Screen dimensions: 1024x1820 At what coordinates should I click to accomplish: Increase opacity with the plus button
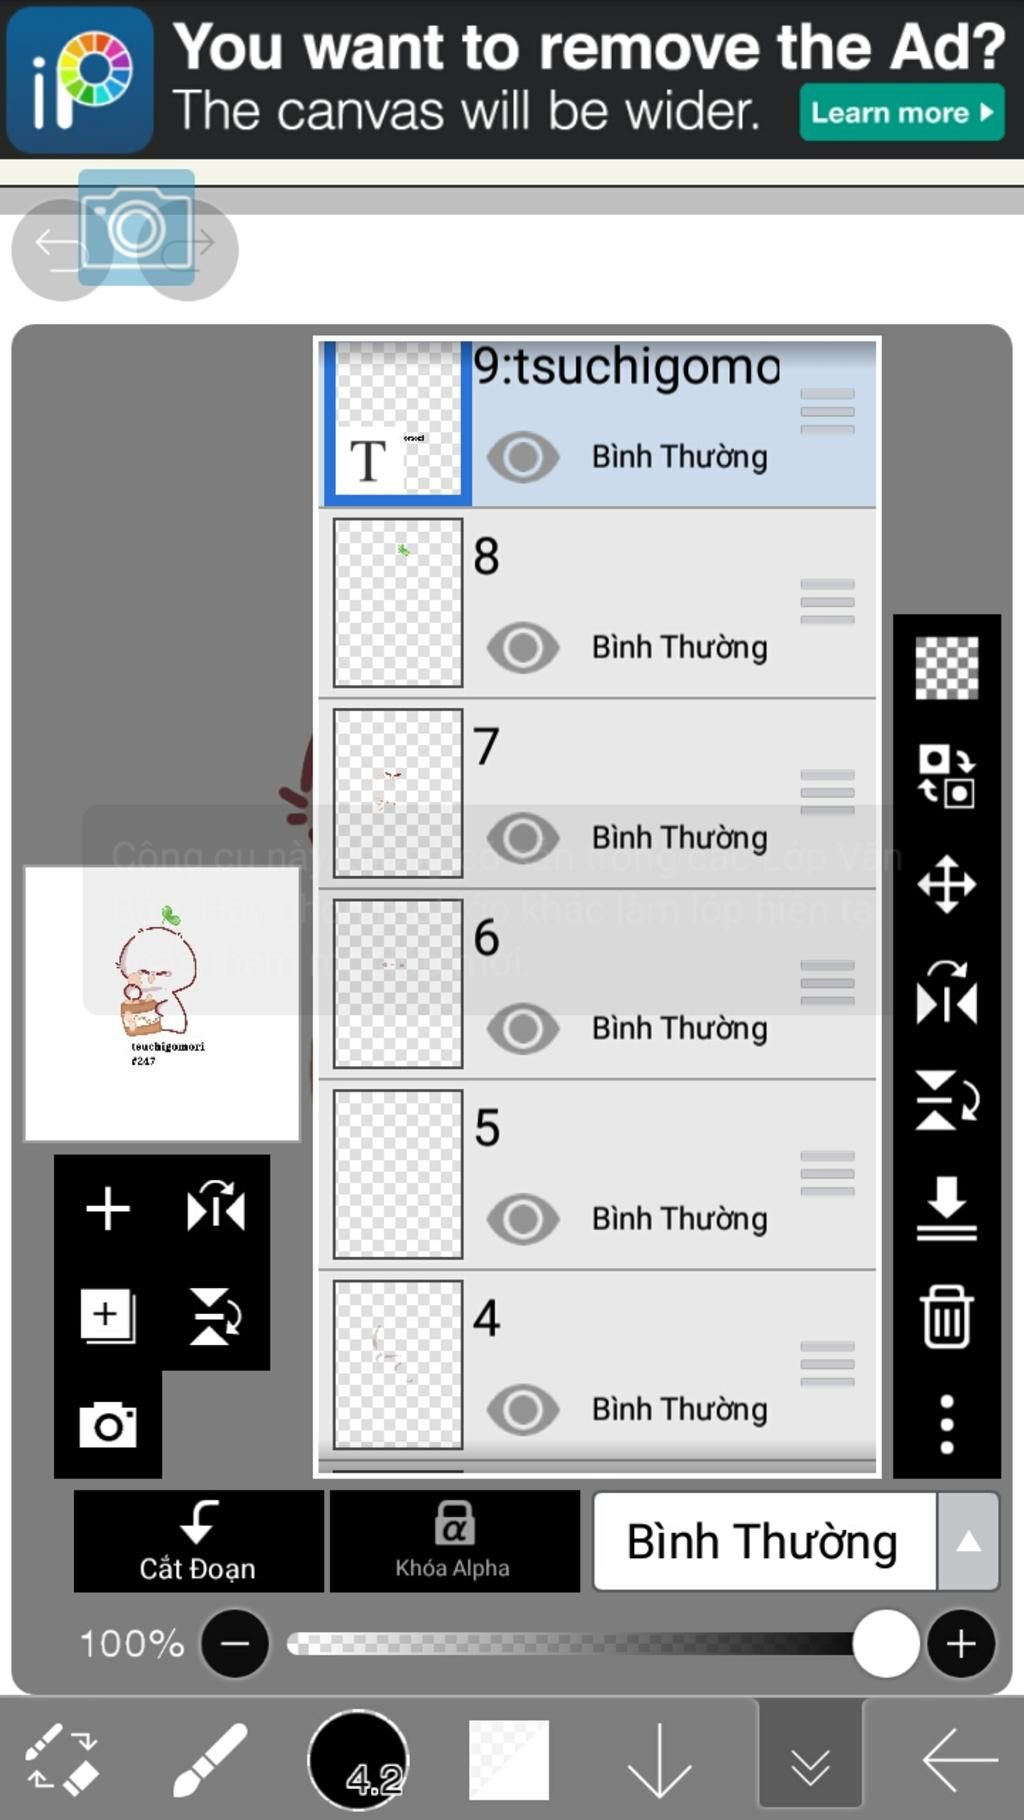tap(961, 1643)
